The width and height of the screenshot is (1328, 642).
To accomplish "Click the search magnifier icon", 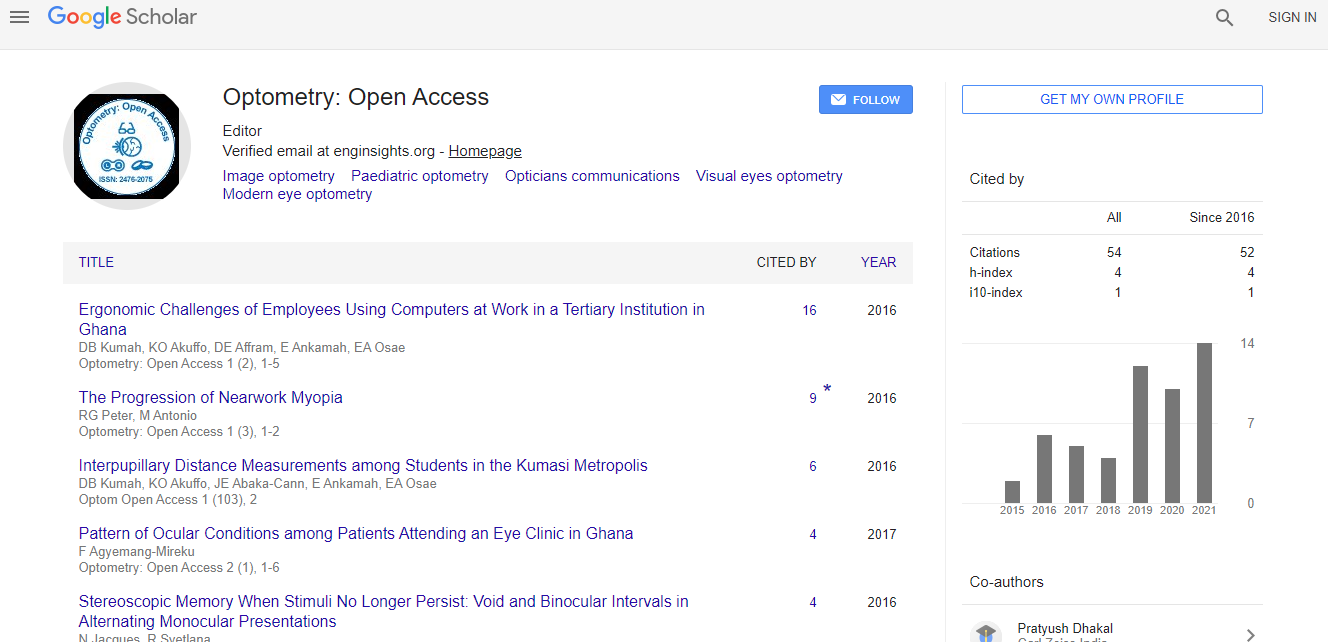I will 1224,17.
